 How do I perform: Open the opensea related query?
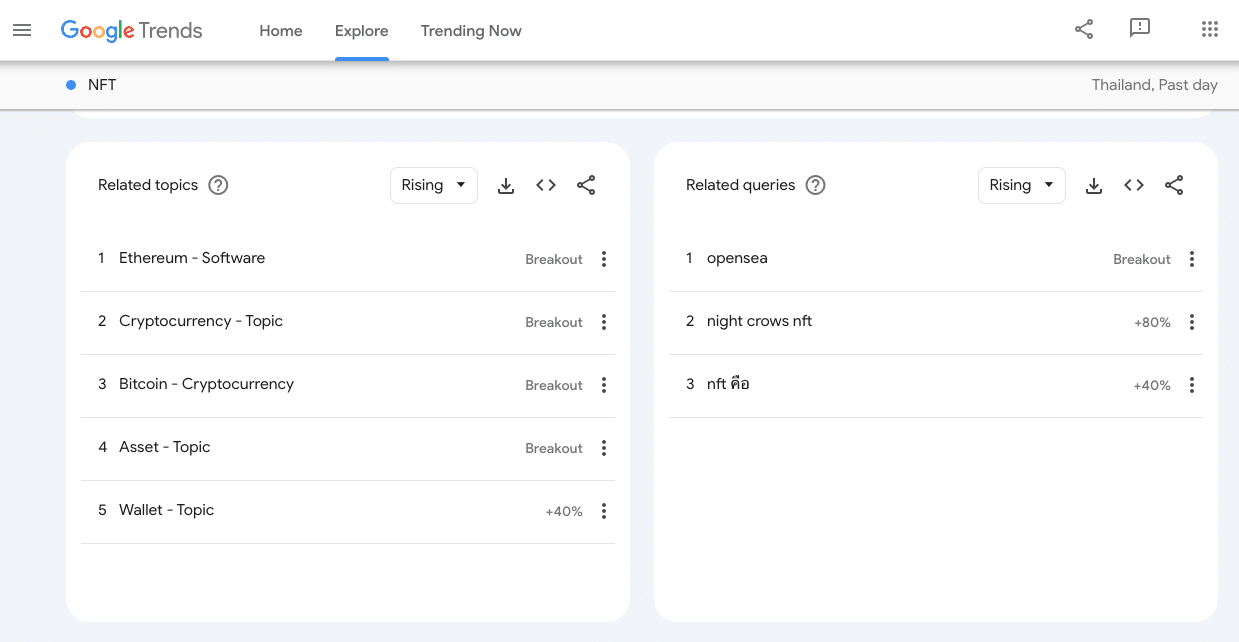click(x=737, y=258)
